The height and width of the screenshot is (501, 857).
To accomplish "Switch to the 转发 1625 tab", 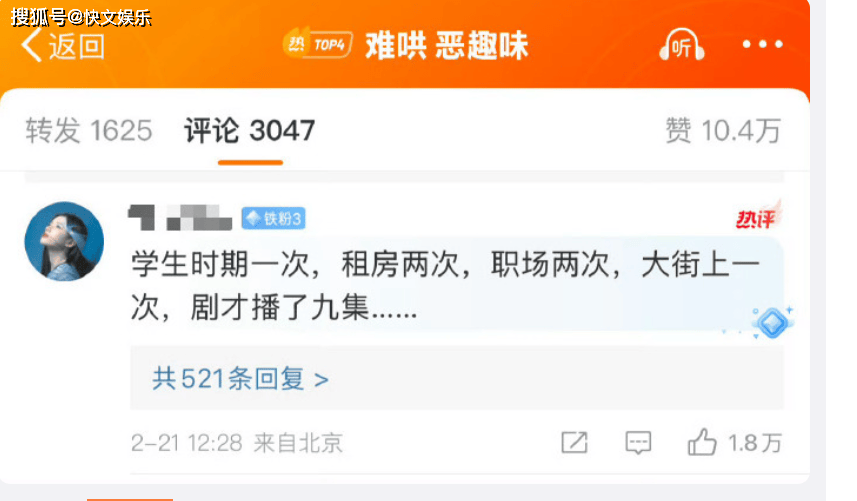I will (x=89, y=131).
